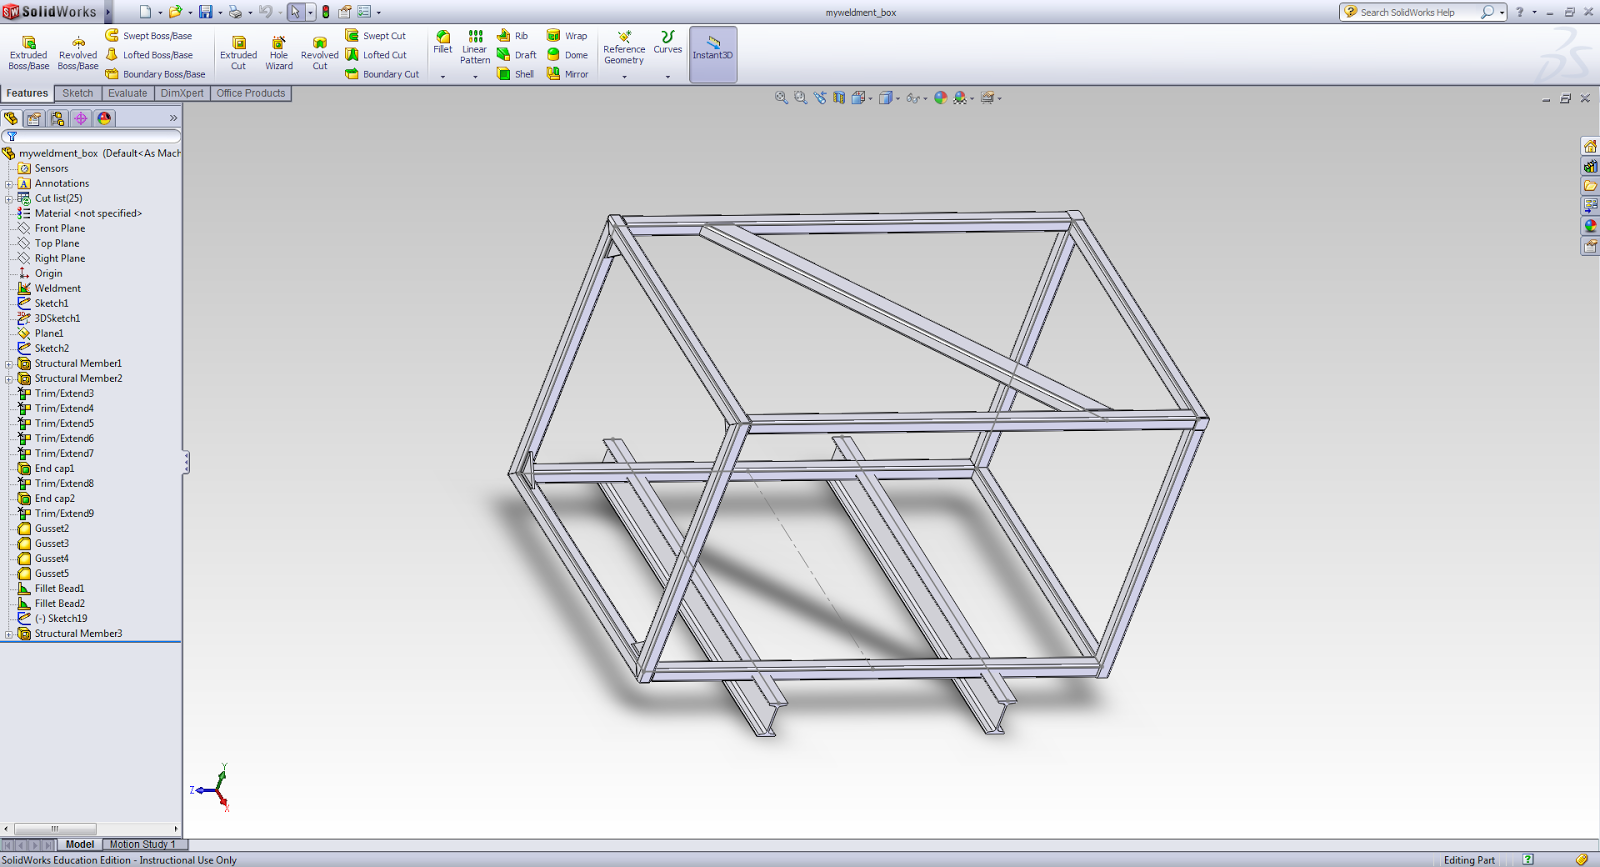Viewport: 1600px width, 867px height.
Task: Expand the SolidWorks menu flyout arrow
Action: [x=108, y=12]
